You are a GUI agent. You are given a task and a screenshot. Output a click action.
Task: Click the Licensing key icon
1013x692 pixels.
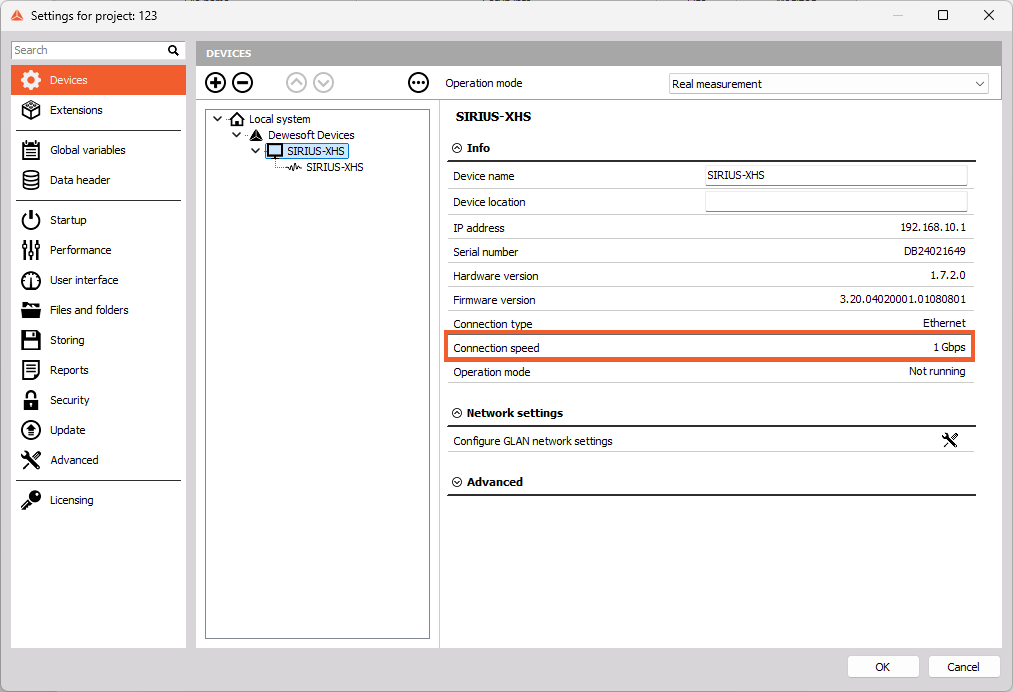pyautogui.click(x=30, y=500)
